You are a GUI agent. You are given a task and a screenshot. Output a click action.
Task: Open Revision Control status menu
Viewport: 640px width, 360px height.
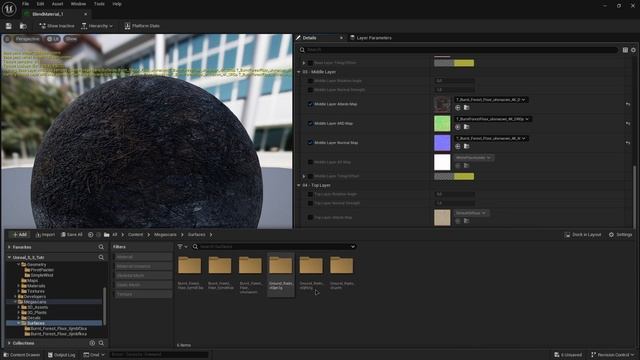612,355
